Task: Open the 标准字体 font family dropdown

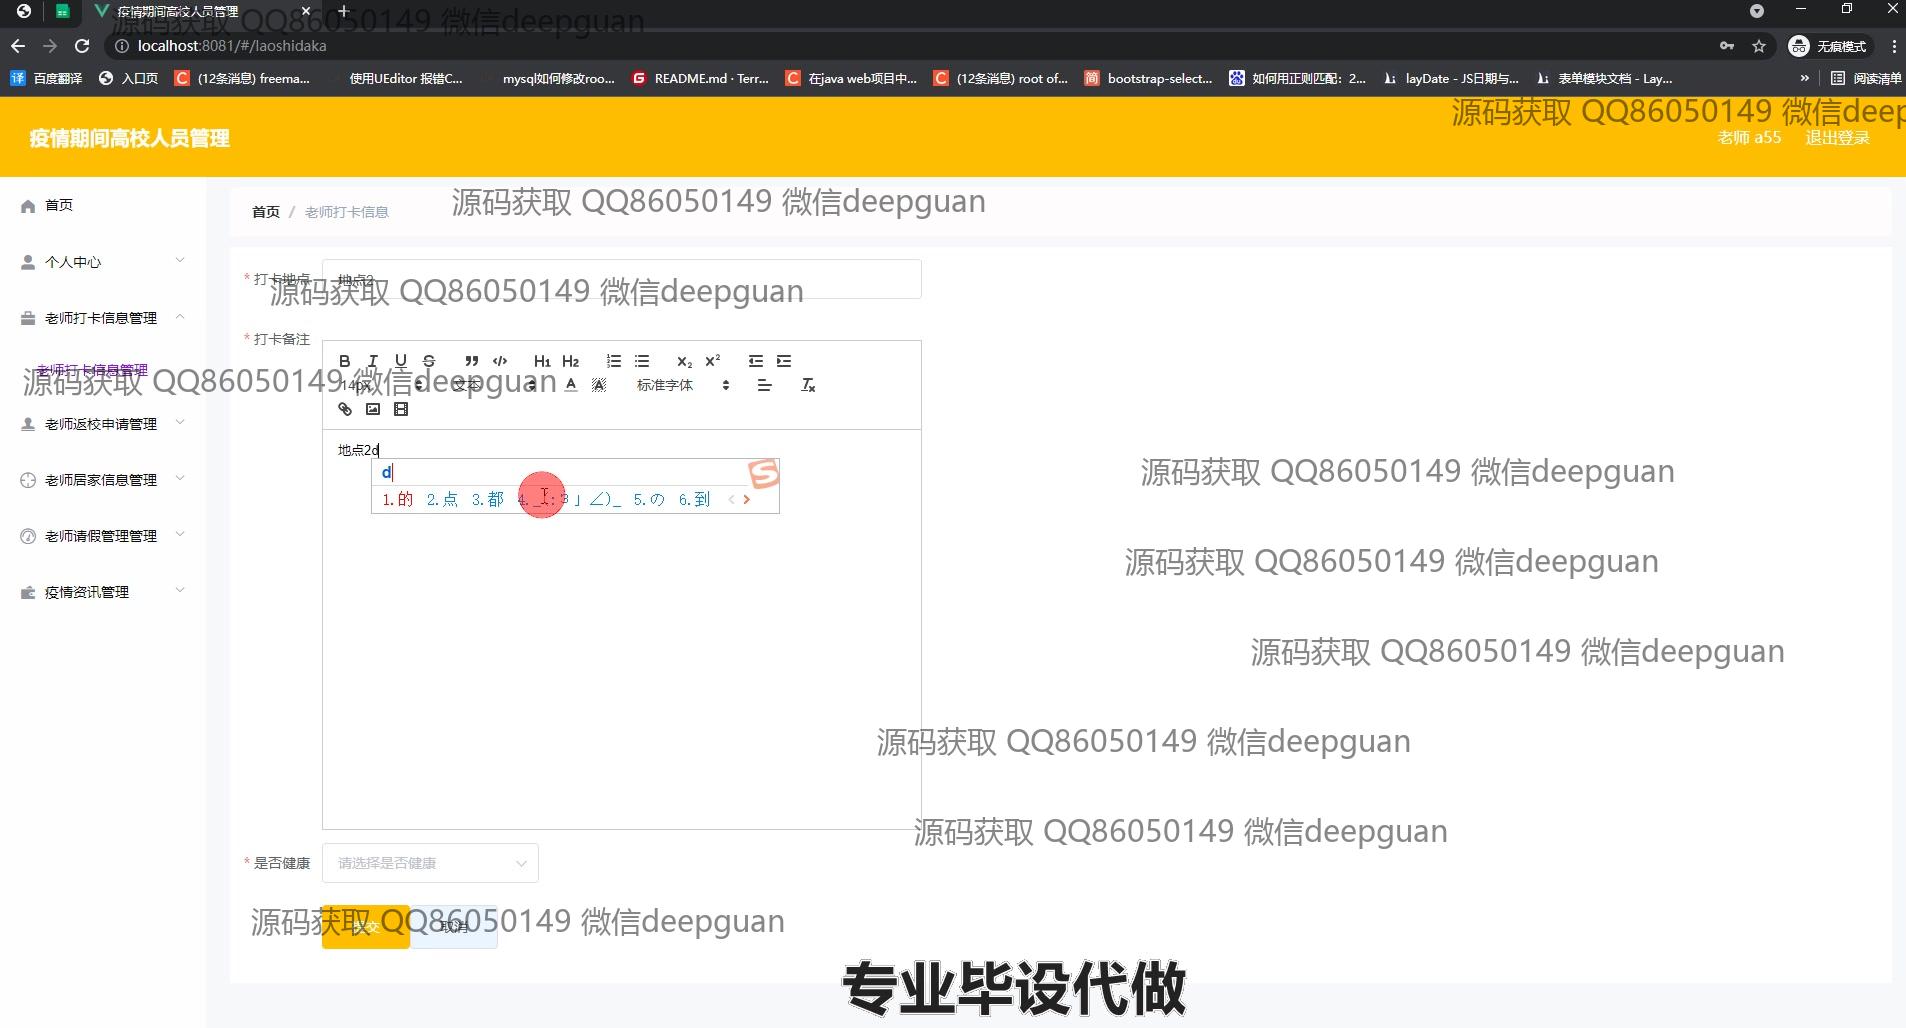Action: tap(683, 385)
